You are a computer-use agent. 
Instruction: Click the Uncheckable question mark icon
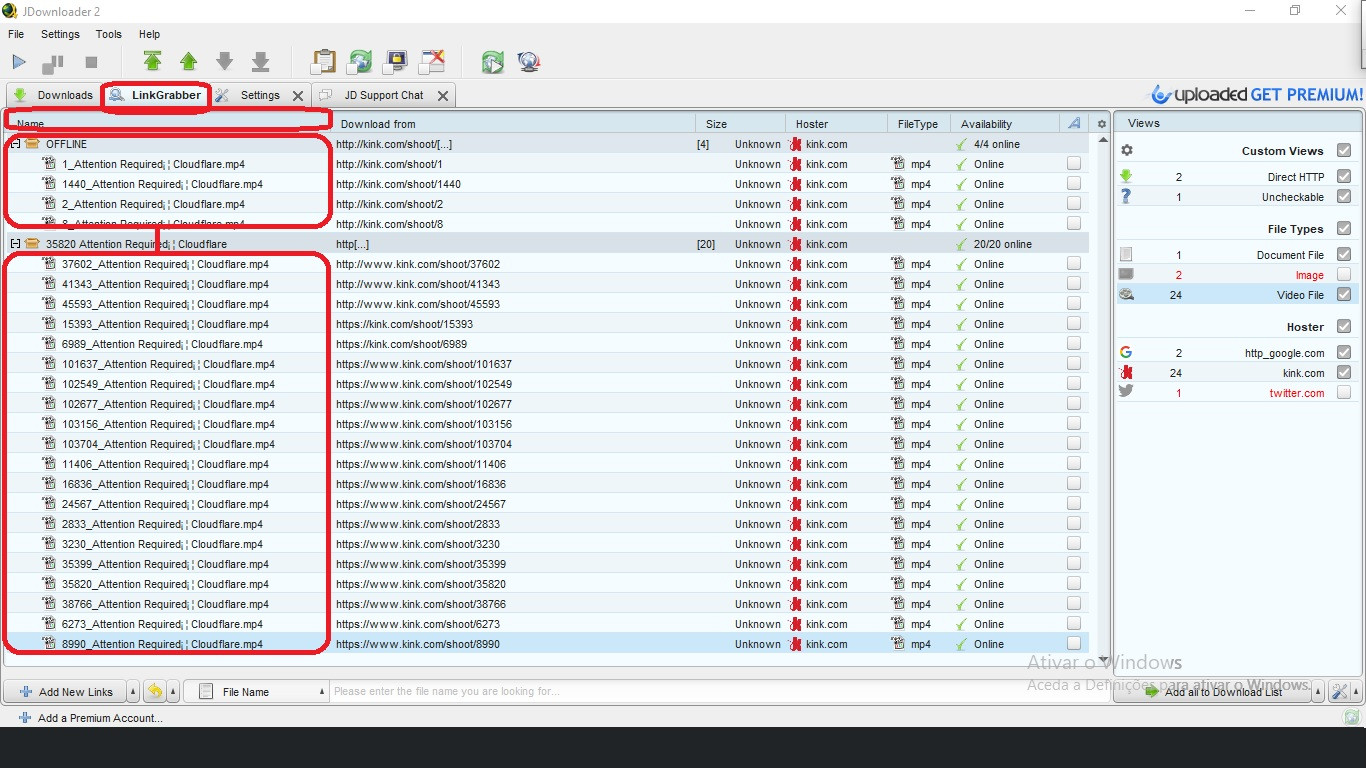(x=1126, y=197)
